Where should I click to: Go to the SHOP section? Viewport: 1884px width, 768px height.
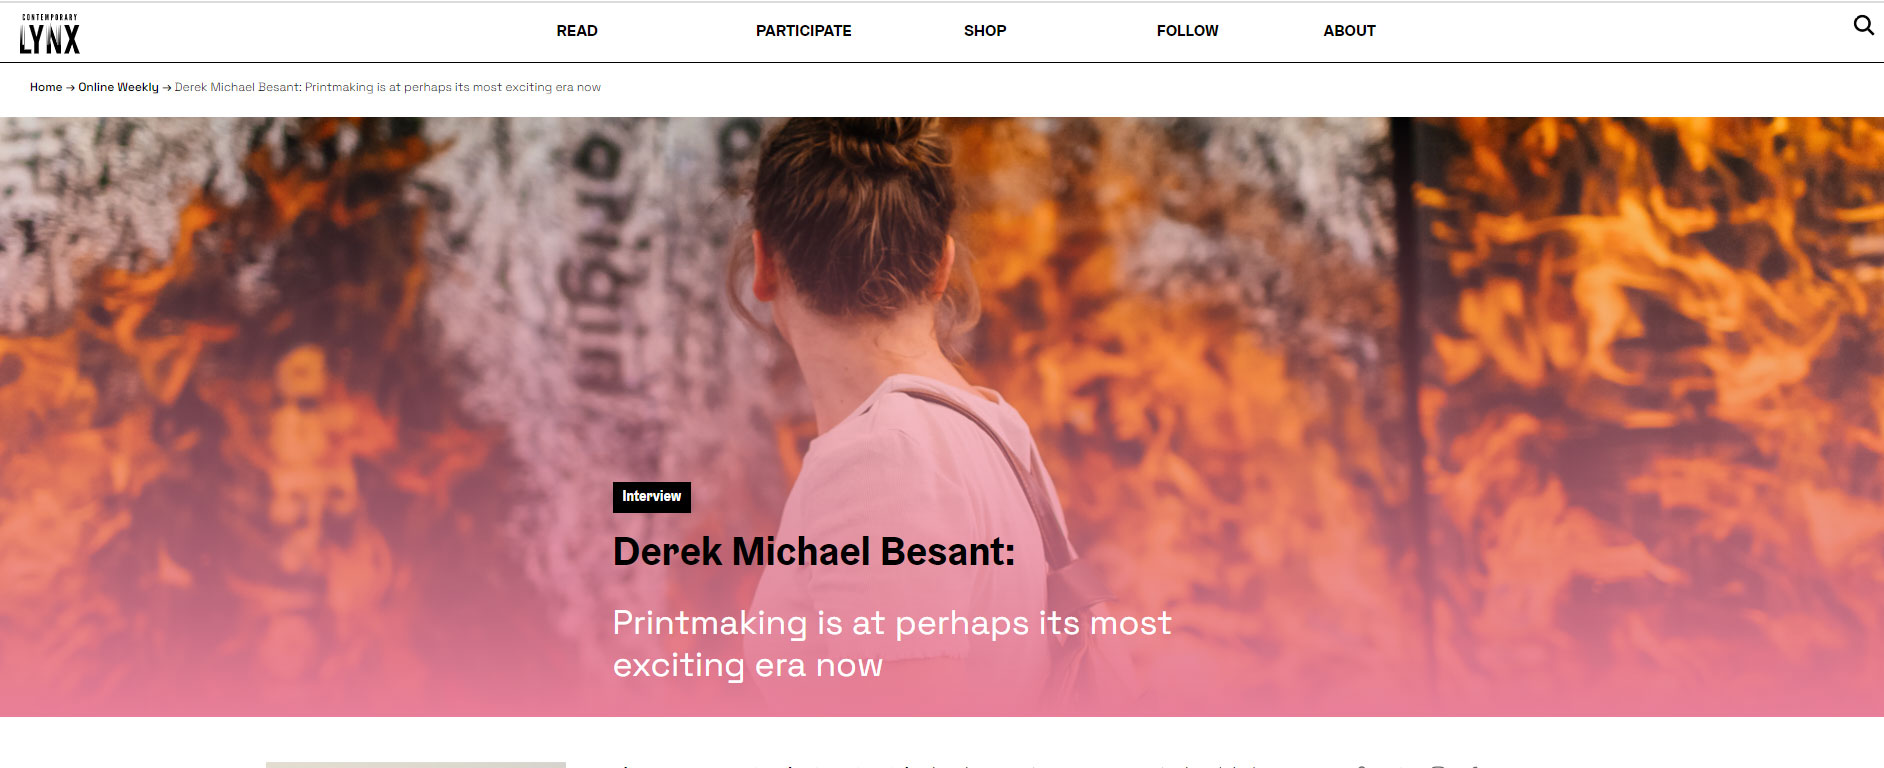click(x=985, y=31)
